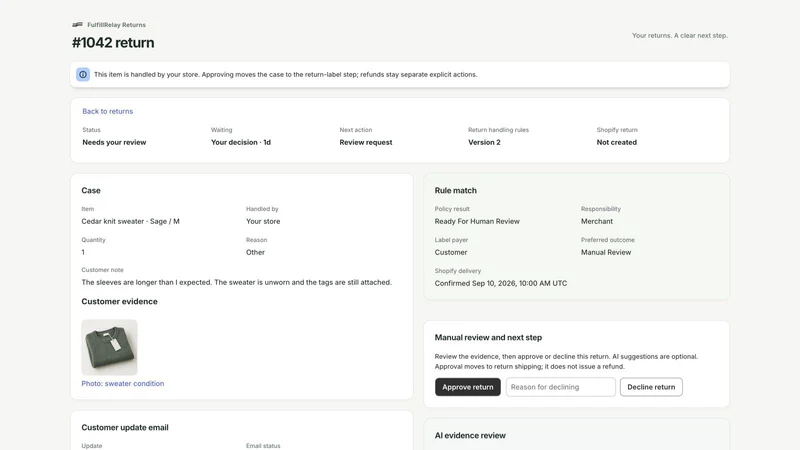Screen dimensions: 800x450
Task: Click the Customer evidence heading
Action: click(119, 302)
